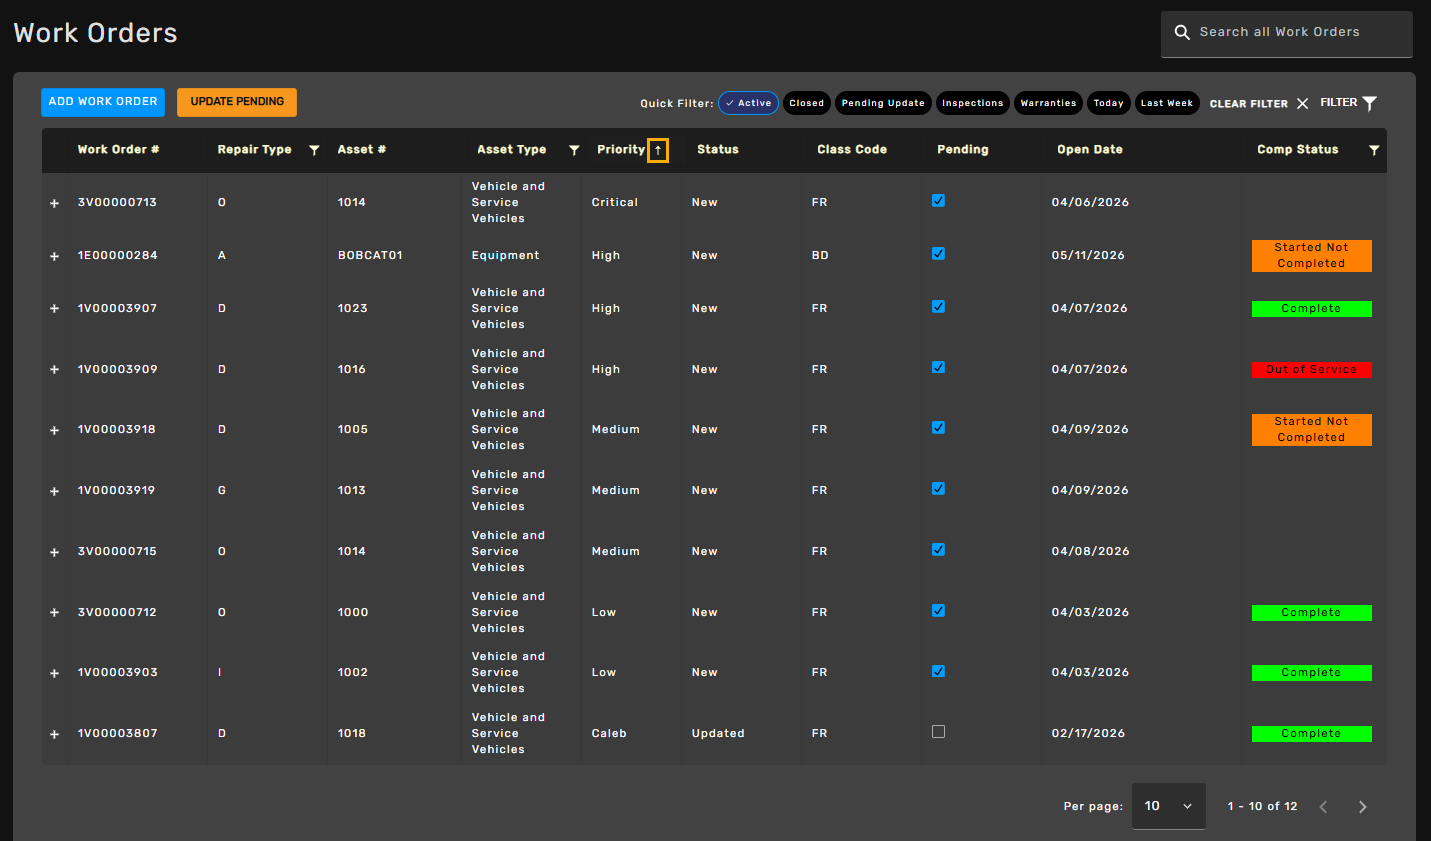Viewport: 1431px width, 841px height.
Task: Click the Add Work Order button
Action: (103, 102)
